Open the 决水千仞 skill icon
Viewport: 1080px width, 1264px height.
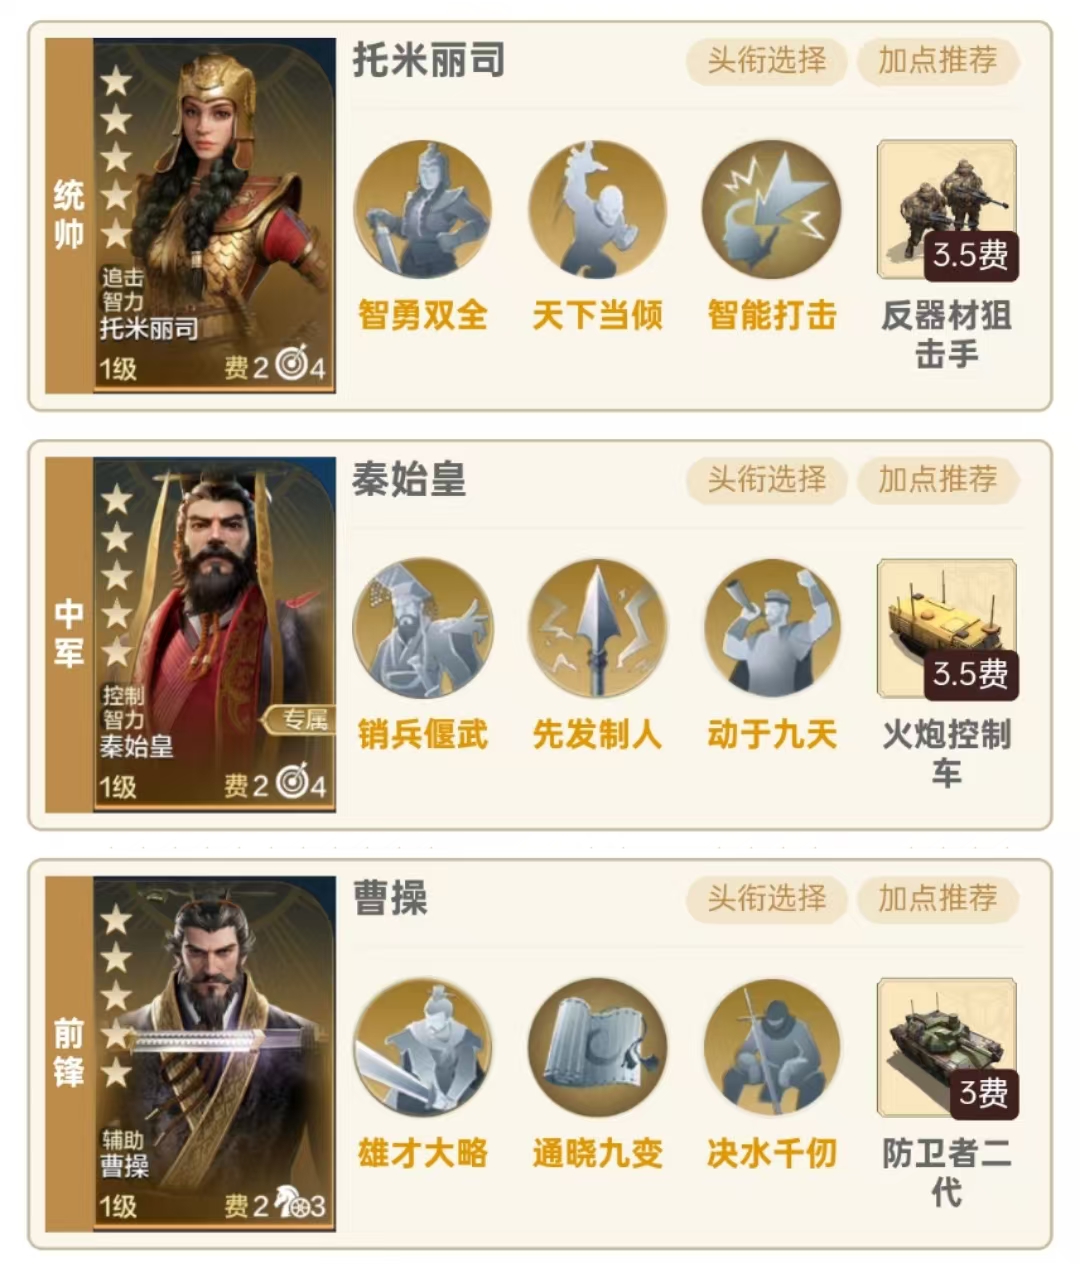coord(771,1047)
